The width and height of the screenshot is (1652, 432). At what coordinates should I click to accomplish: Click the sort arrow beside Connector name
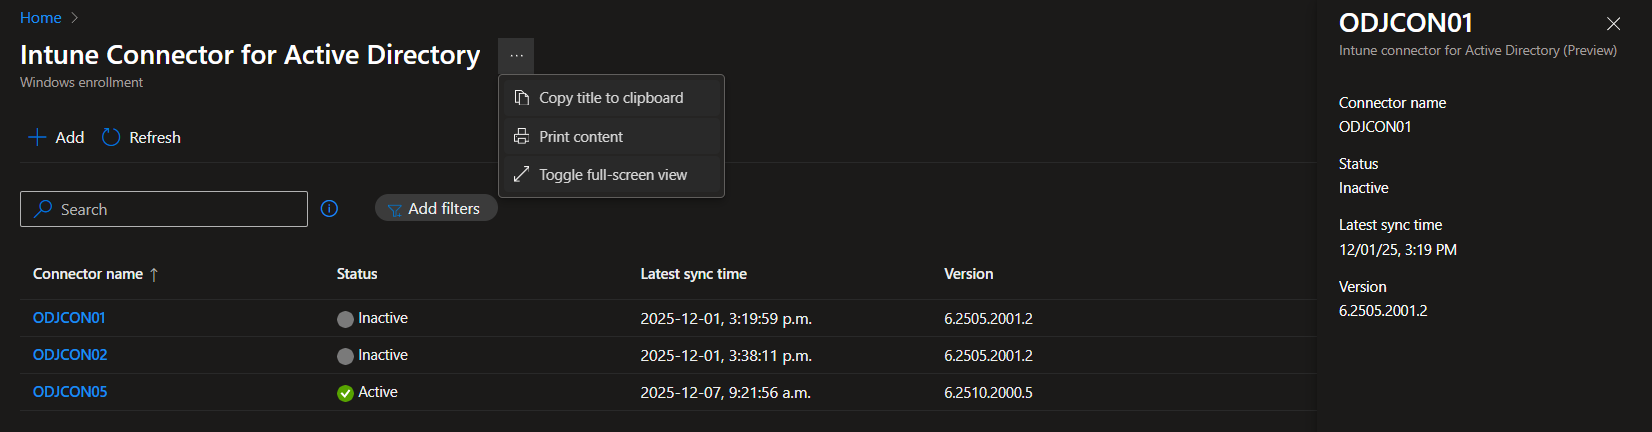point(154,274)
